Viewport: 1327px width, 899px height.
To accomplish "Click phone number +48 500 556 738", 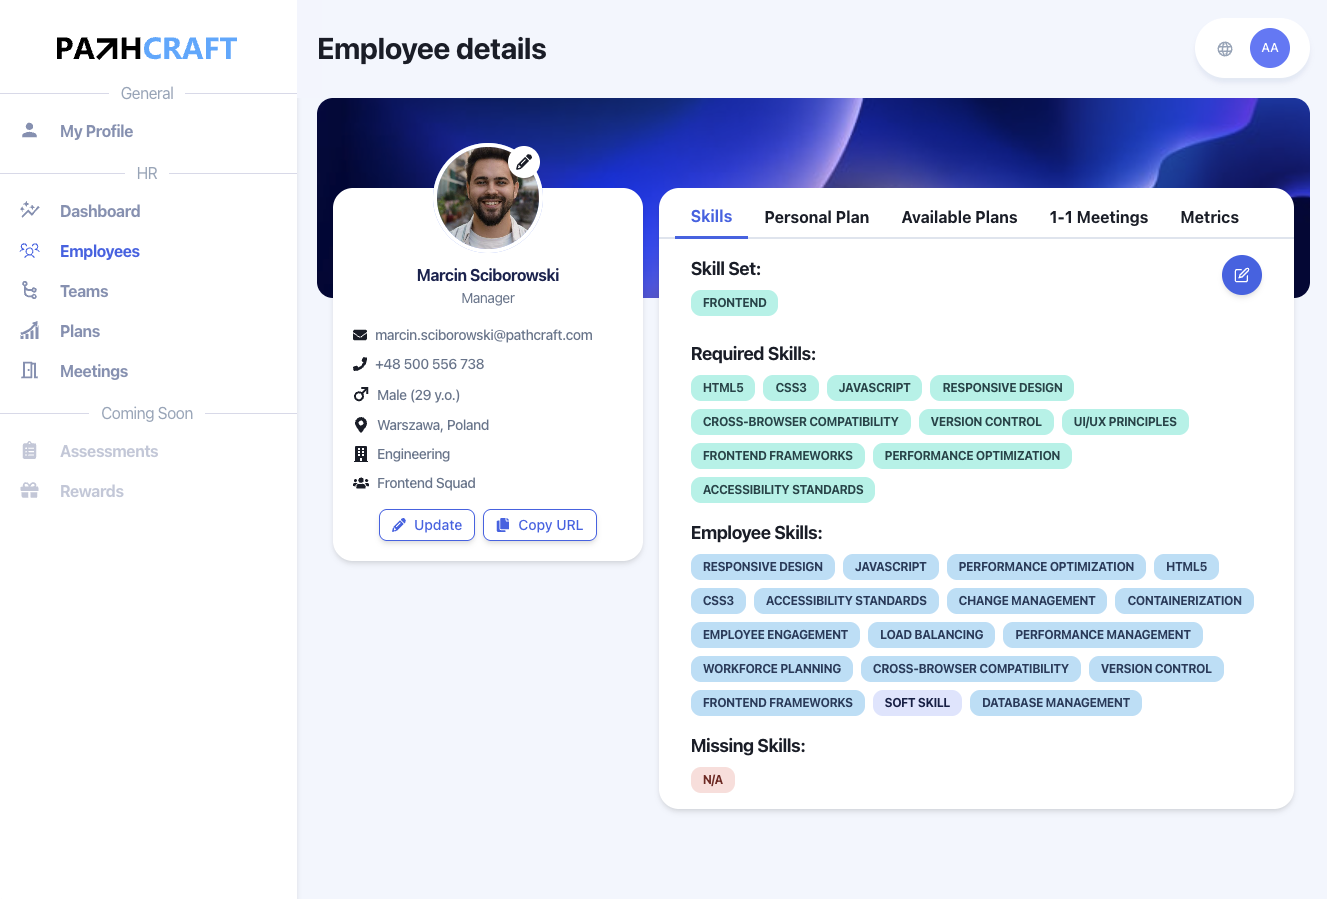I will tap(429, 364).
